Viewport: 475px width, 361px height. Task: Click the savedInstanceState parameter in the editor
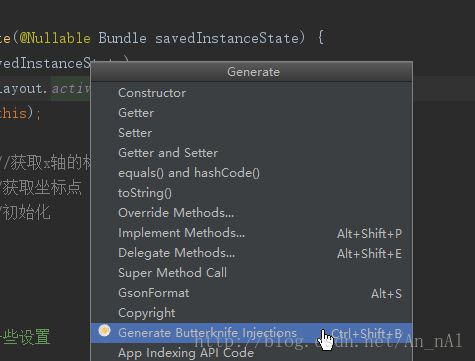coord(227,38)
